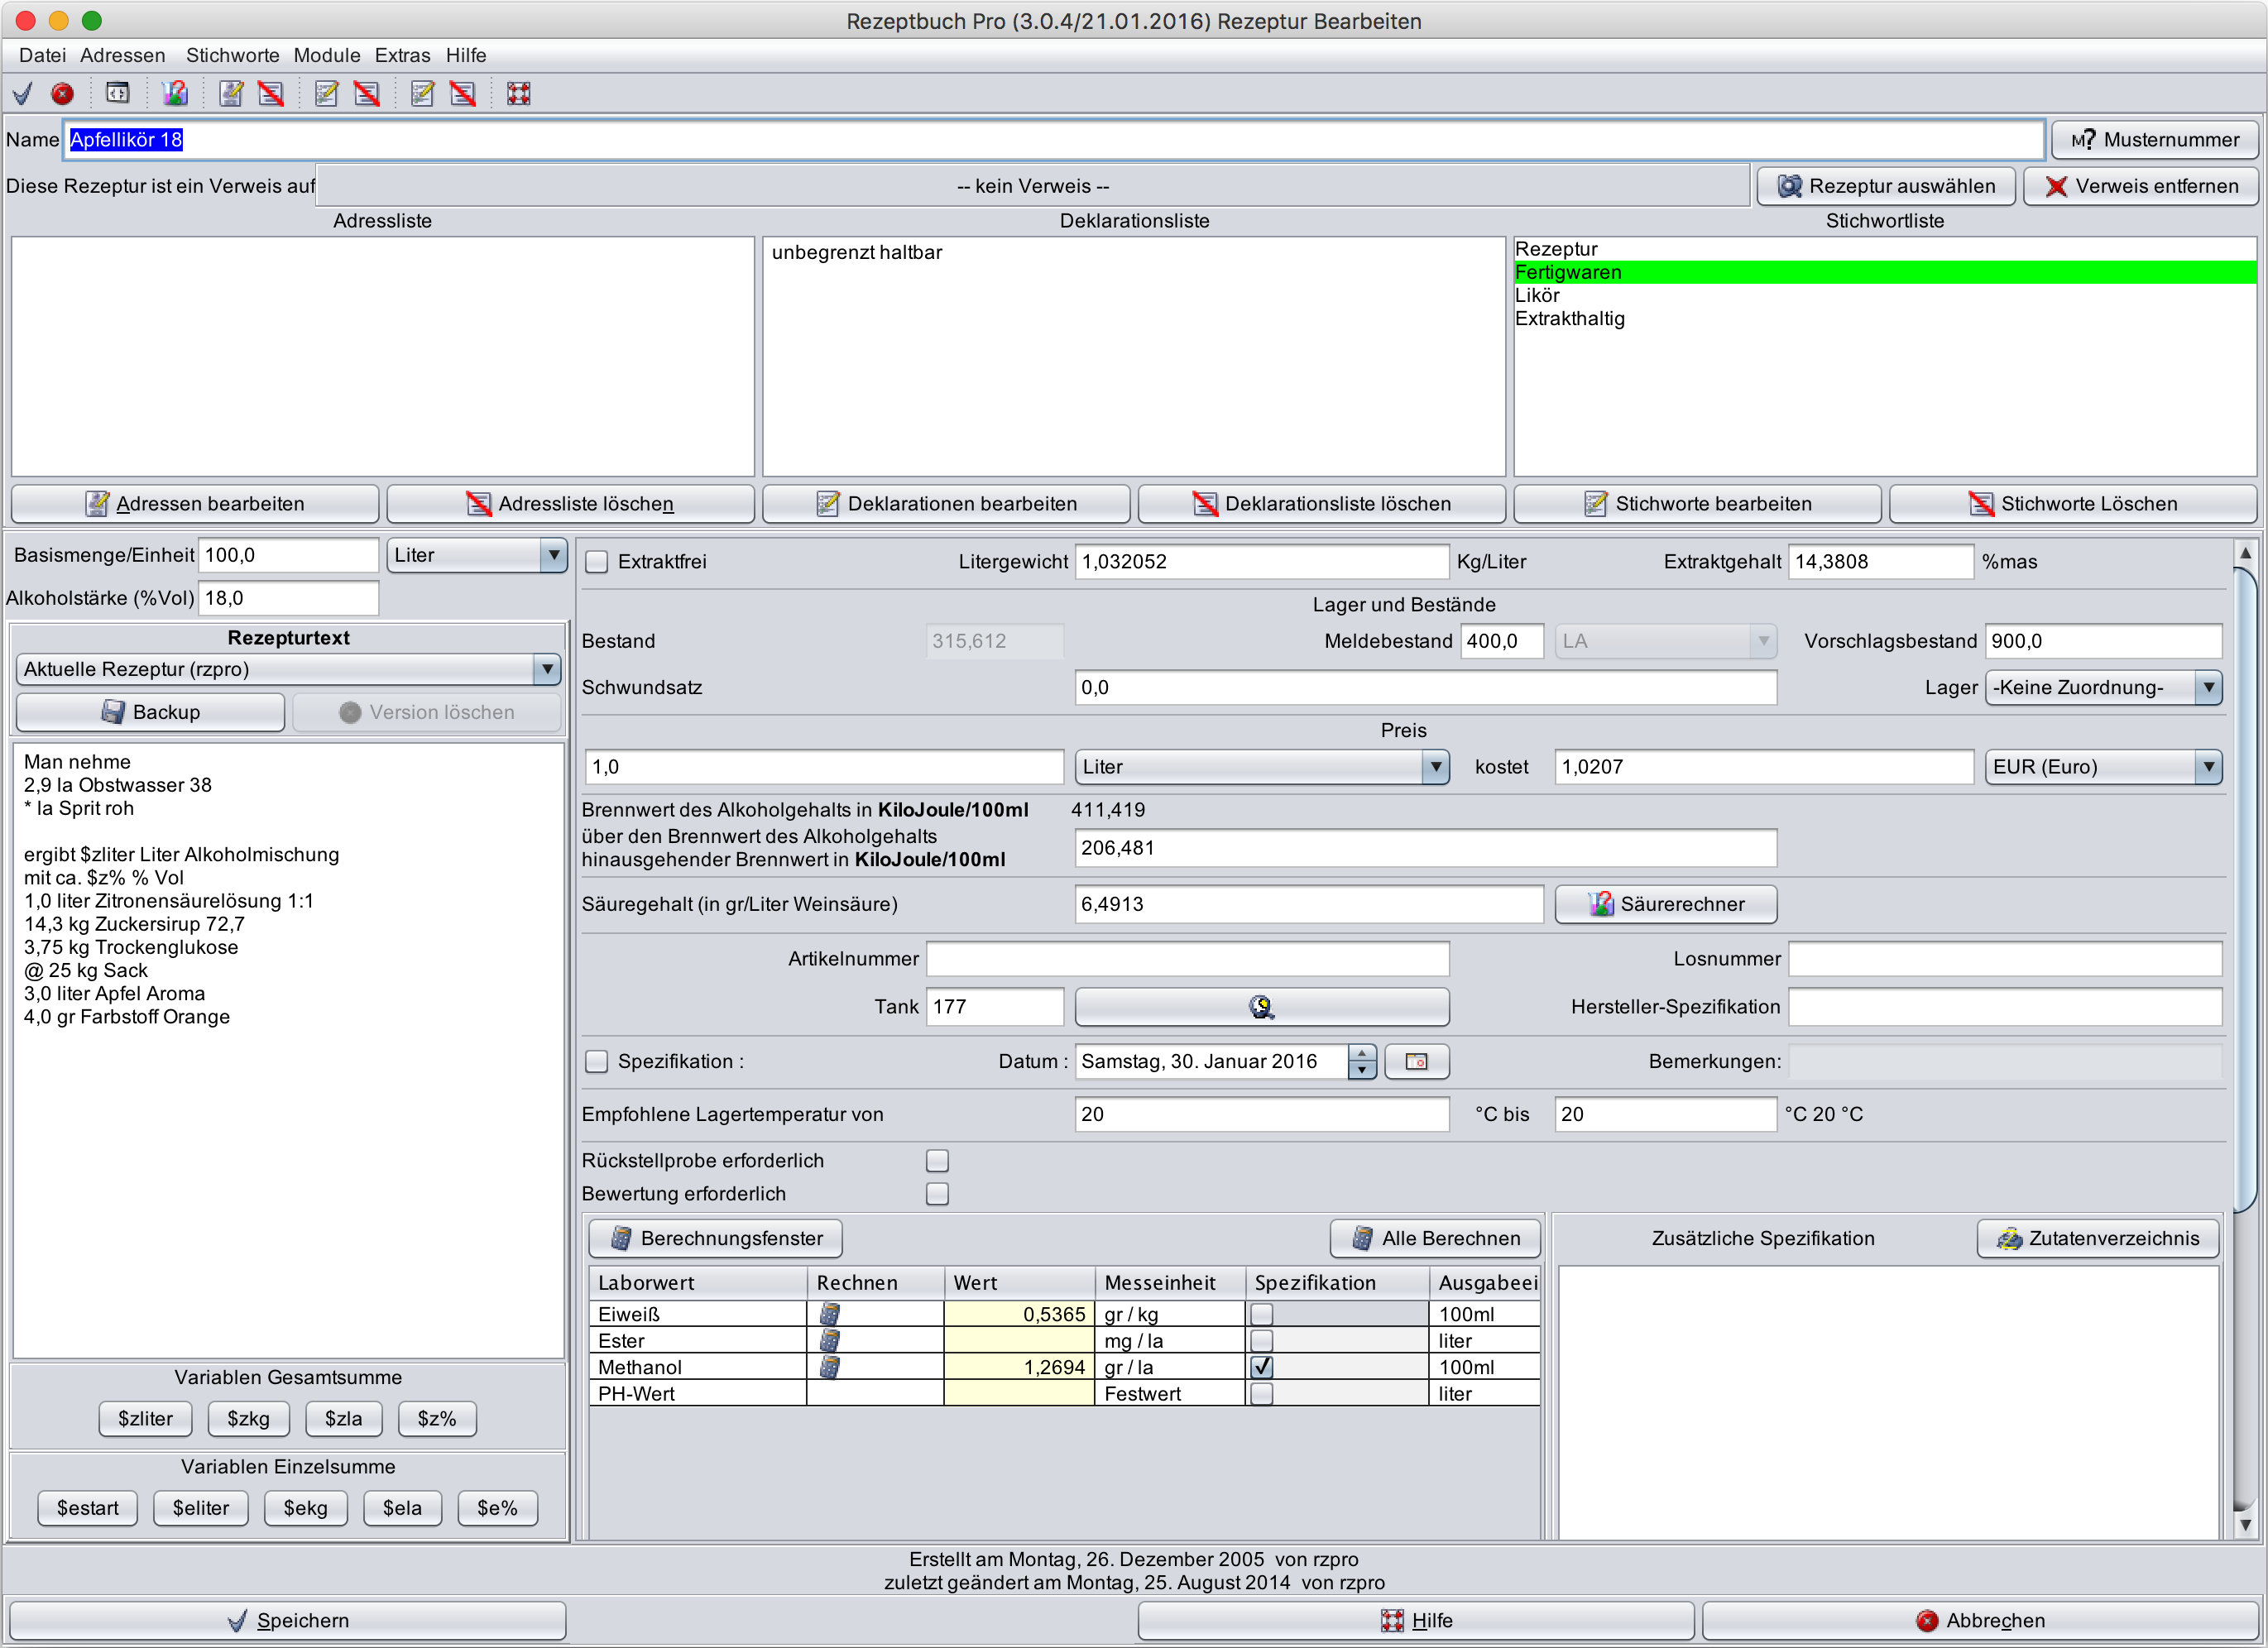Viewport: 2268px width, 1648px height.
Task: Open the Lager -Keine Zuordnung- dropdown
Action: [2102, 688]
